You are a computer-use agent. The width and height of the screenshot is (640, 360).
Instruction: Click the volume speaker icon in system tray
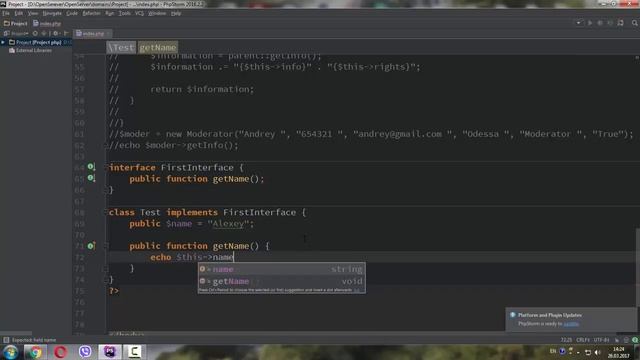(598, 352)
